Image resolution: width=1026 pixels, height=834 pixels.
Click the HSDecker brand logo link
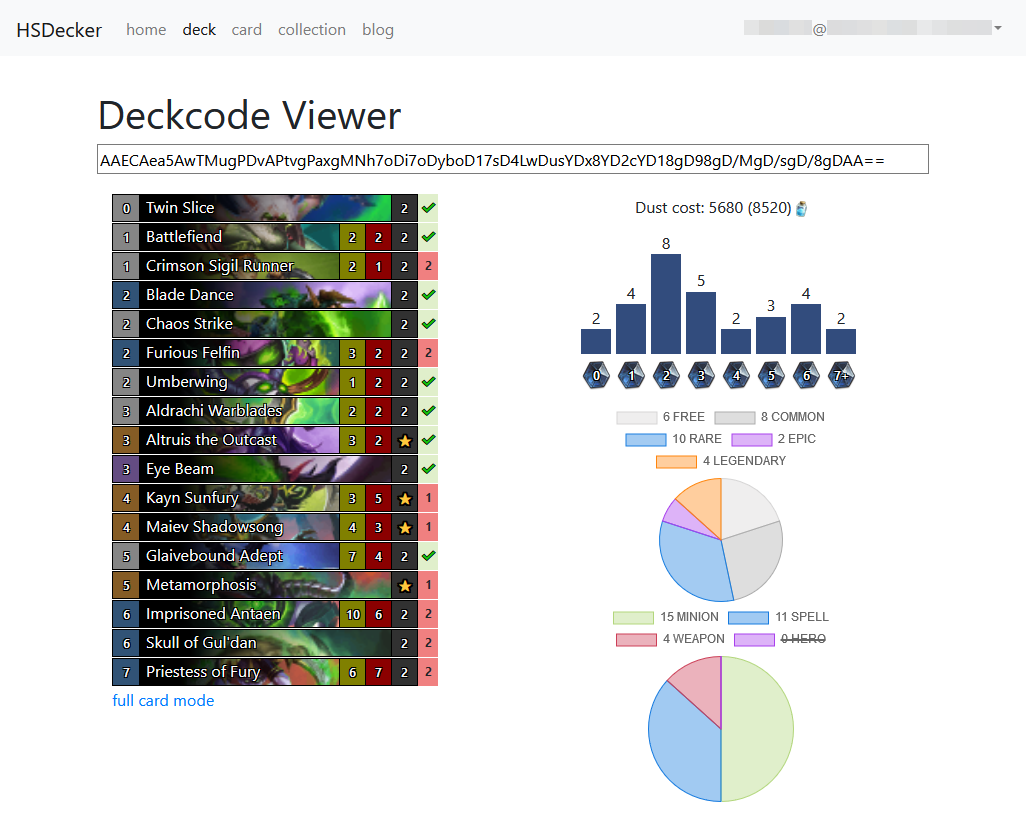tap(59, 30)
